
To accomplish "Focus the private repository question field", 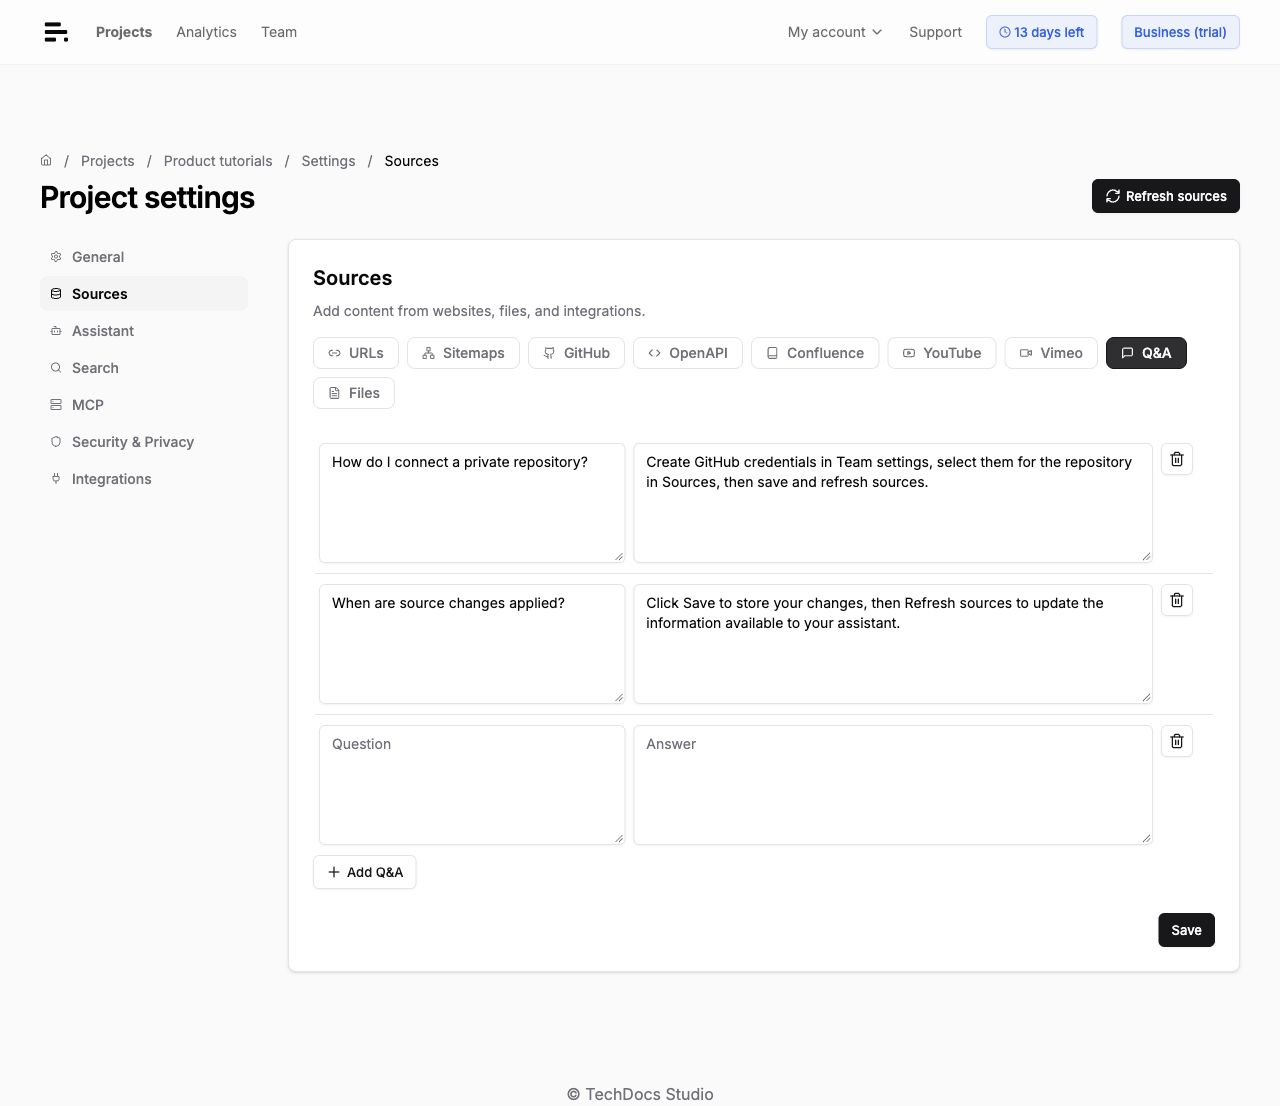I will click(x=472, y=503).
